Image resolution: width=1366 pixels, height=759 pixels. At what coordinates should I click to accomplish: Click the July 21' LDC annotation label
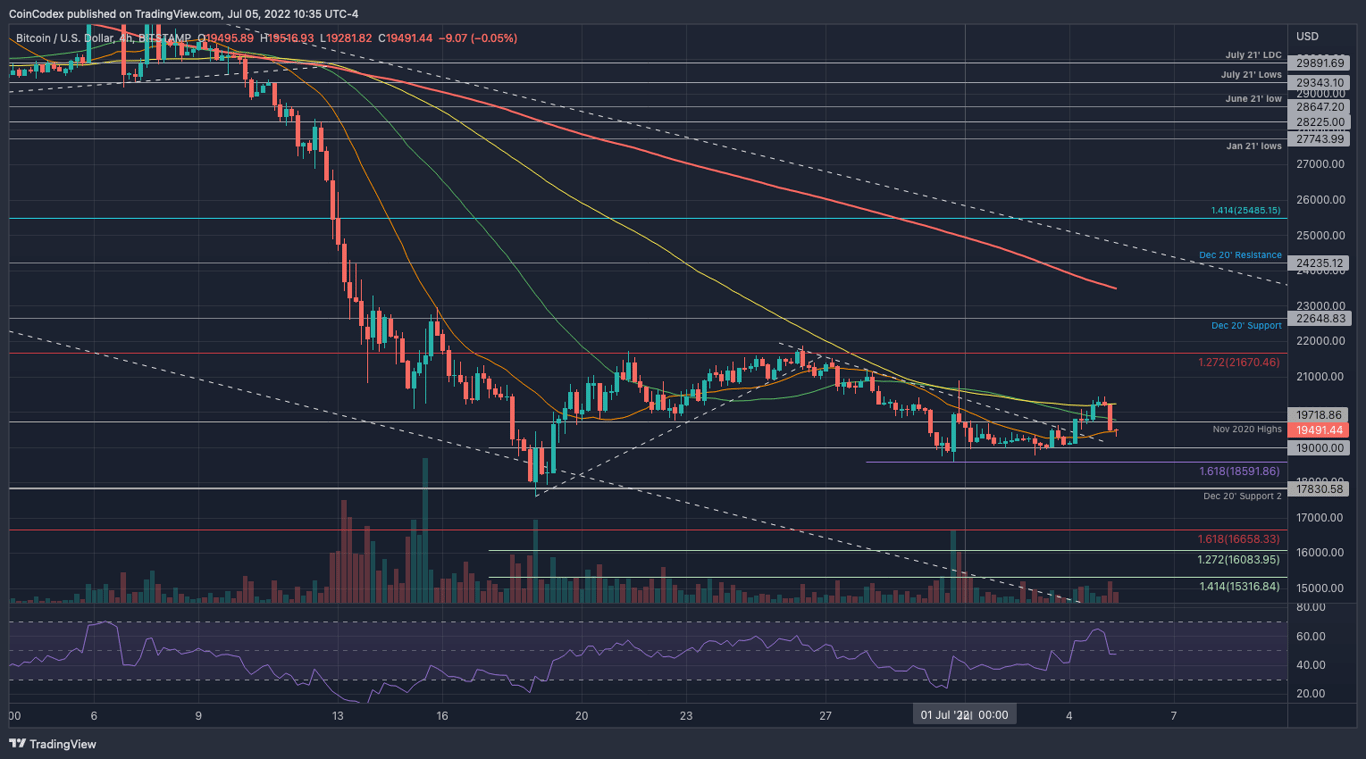[x=1253, y=55]
